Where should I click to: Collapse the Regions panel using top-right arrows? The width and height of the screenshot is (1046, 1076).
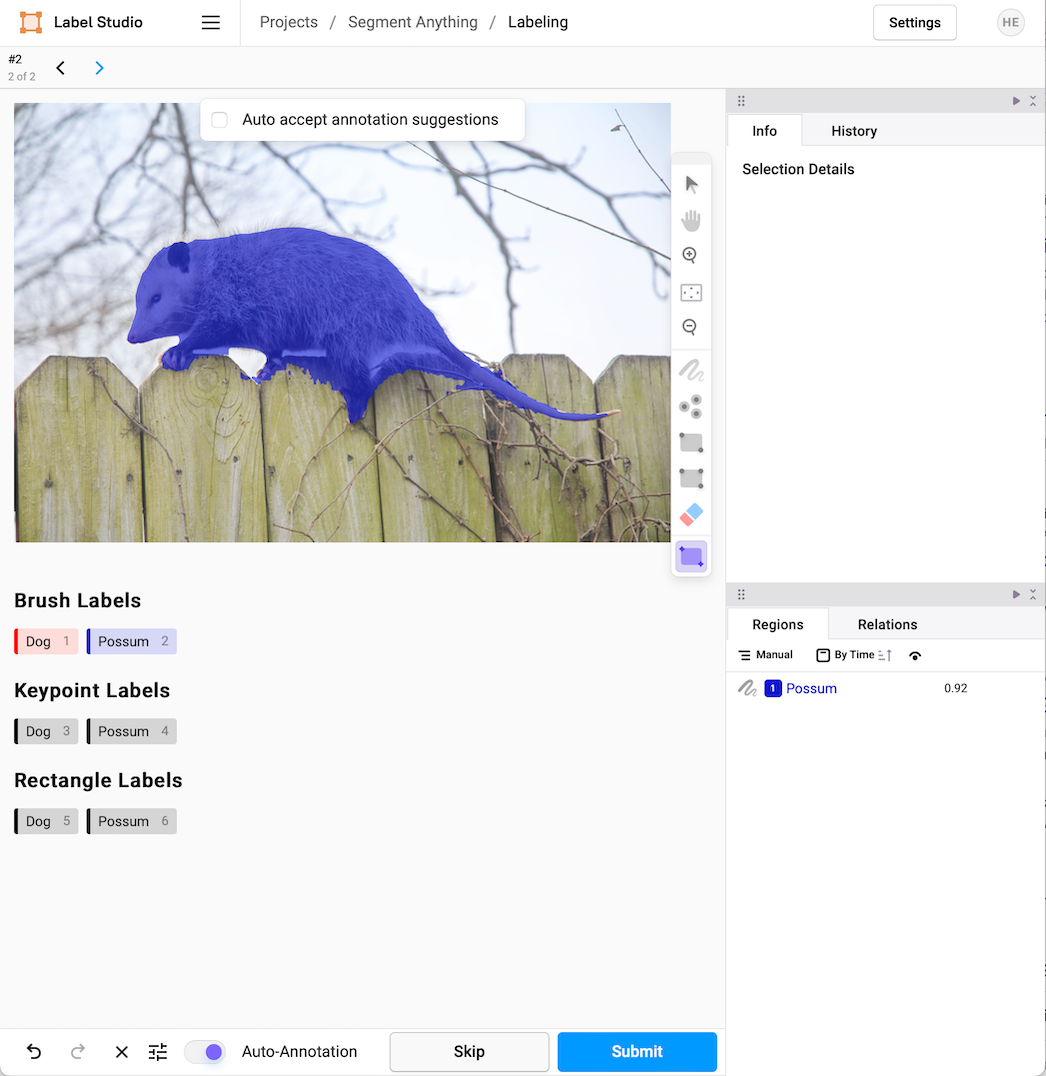click(1033, 595)
